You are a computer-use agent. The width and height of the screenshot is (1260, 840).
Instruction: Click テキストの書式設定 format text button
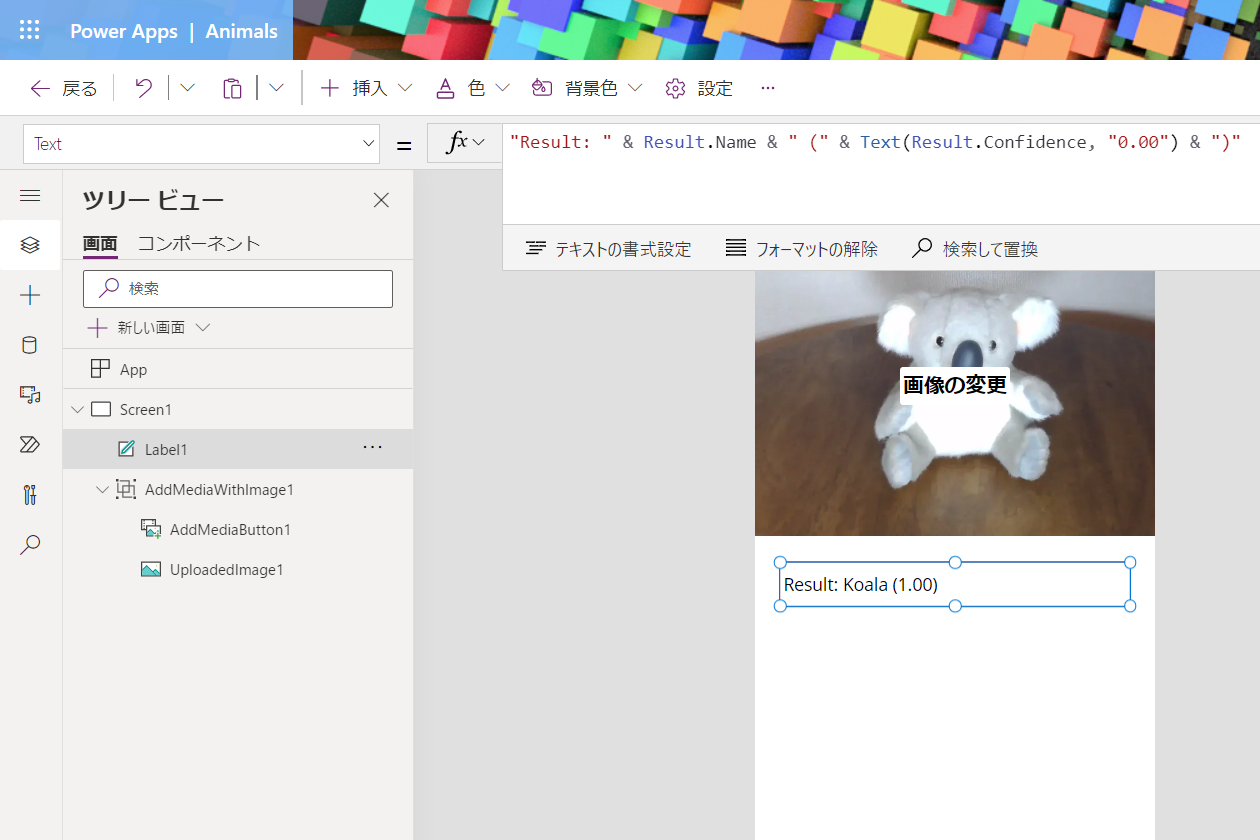[x=608, y=249]
